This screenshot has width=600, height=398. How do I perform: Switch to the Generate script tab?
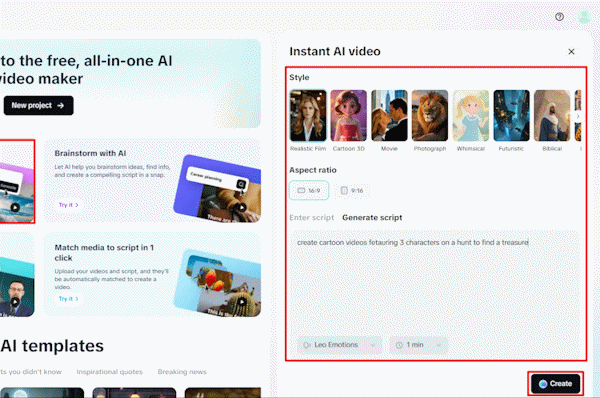tap(372, 218)
